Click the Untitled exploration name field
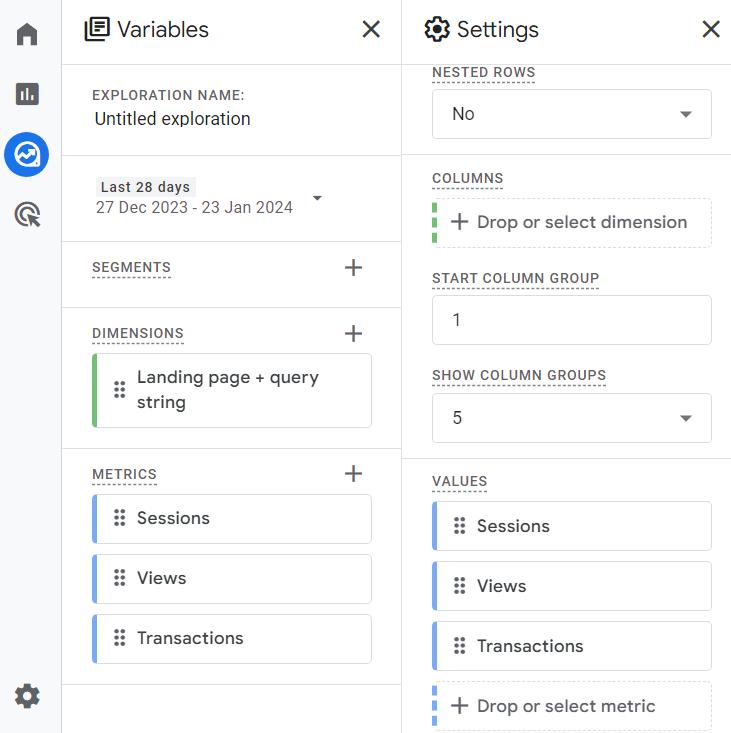Screen dimensions: 731x733 point(172,119)
